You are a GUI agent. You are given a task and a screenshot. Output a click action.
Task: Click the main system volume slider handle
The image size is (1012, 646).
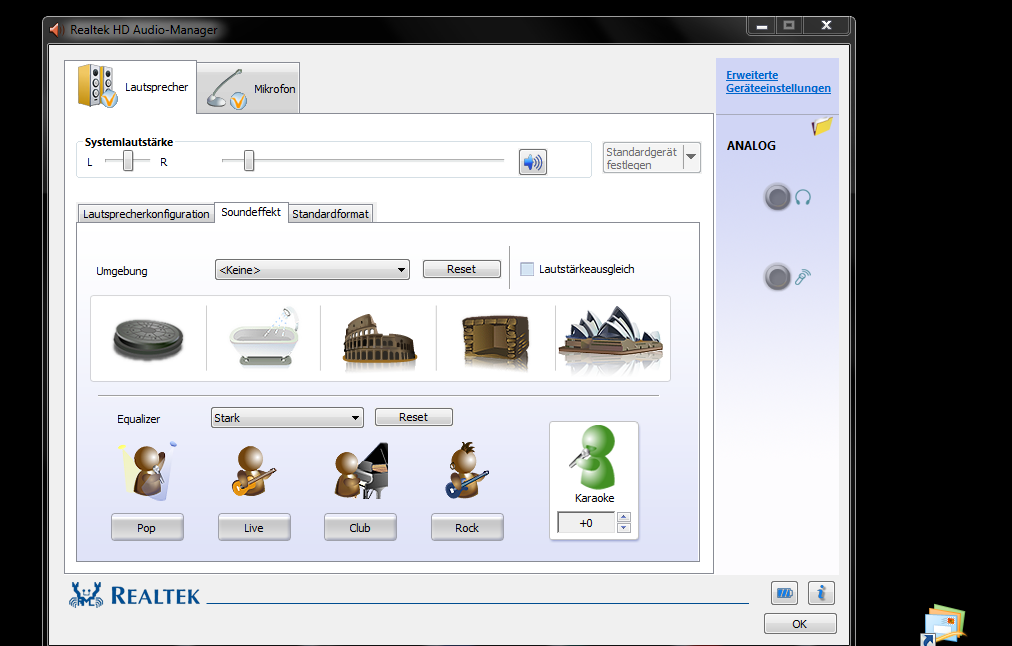coord(248,161)
